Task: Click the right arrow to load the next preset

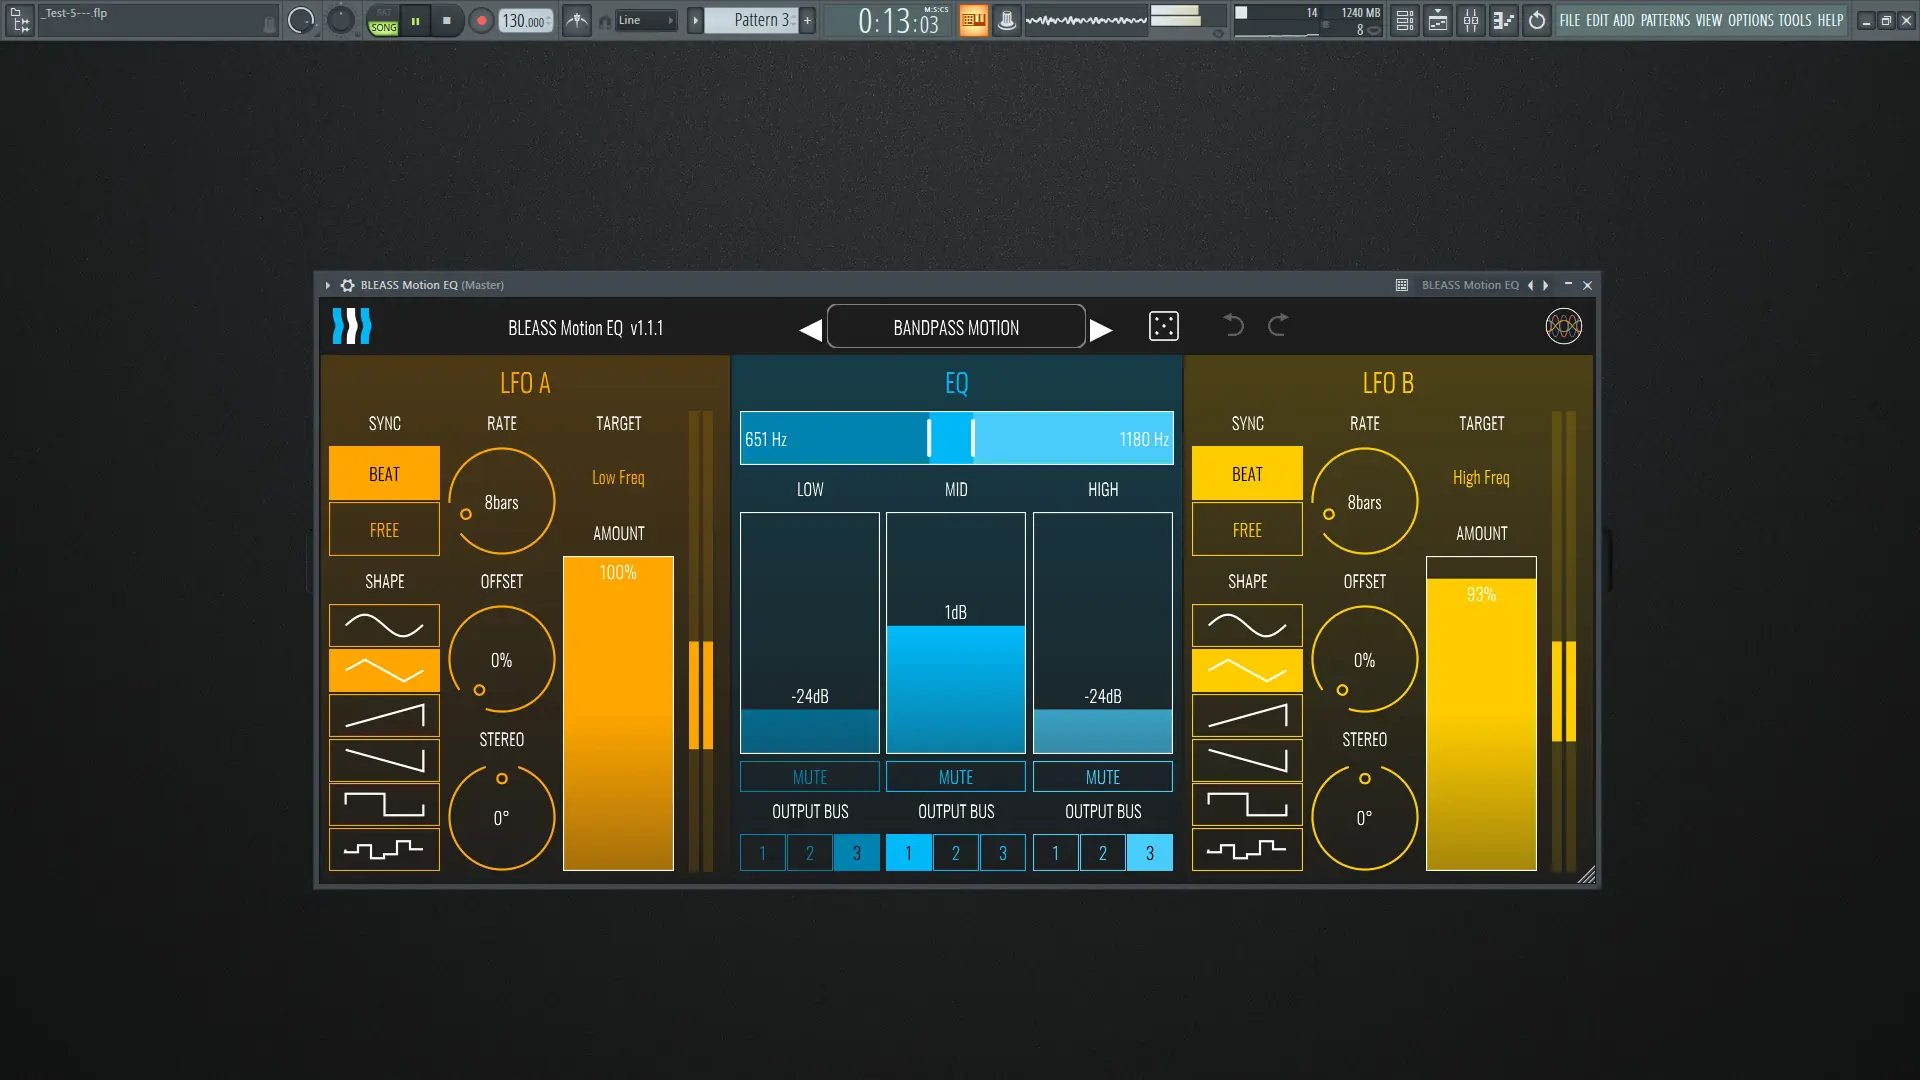Action: pos(1102,327)
